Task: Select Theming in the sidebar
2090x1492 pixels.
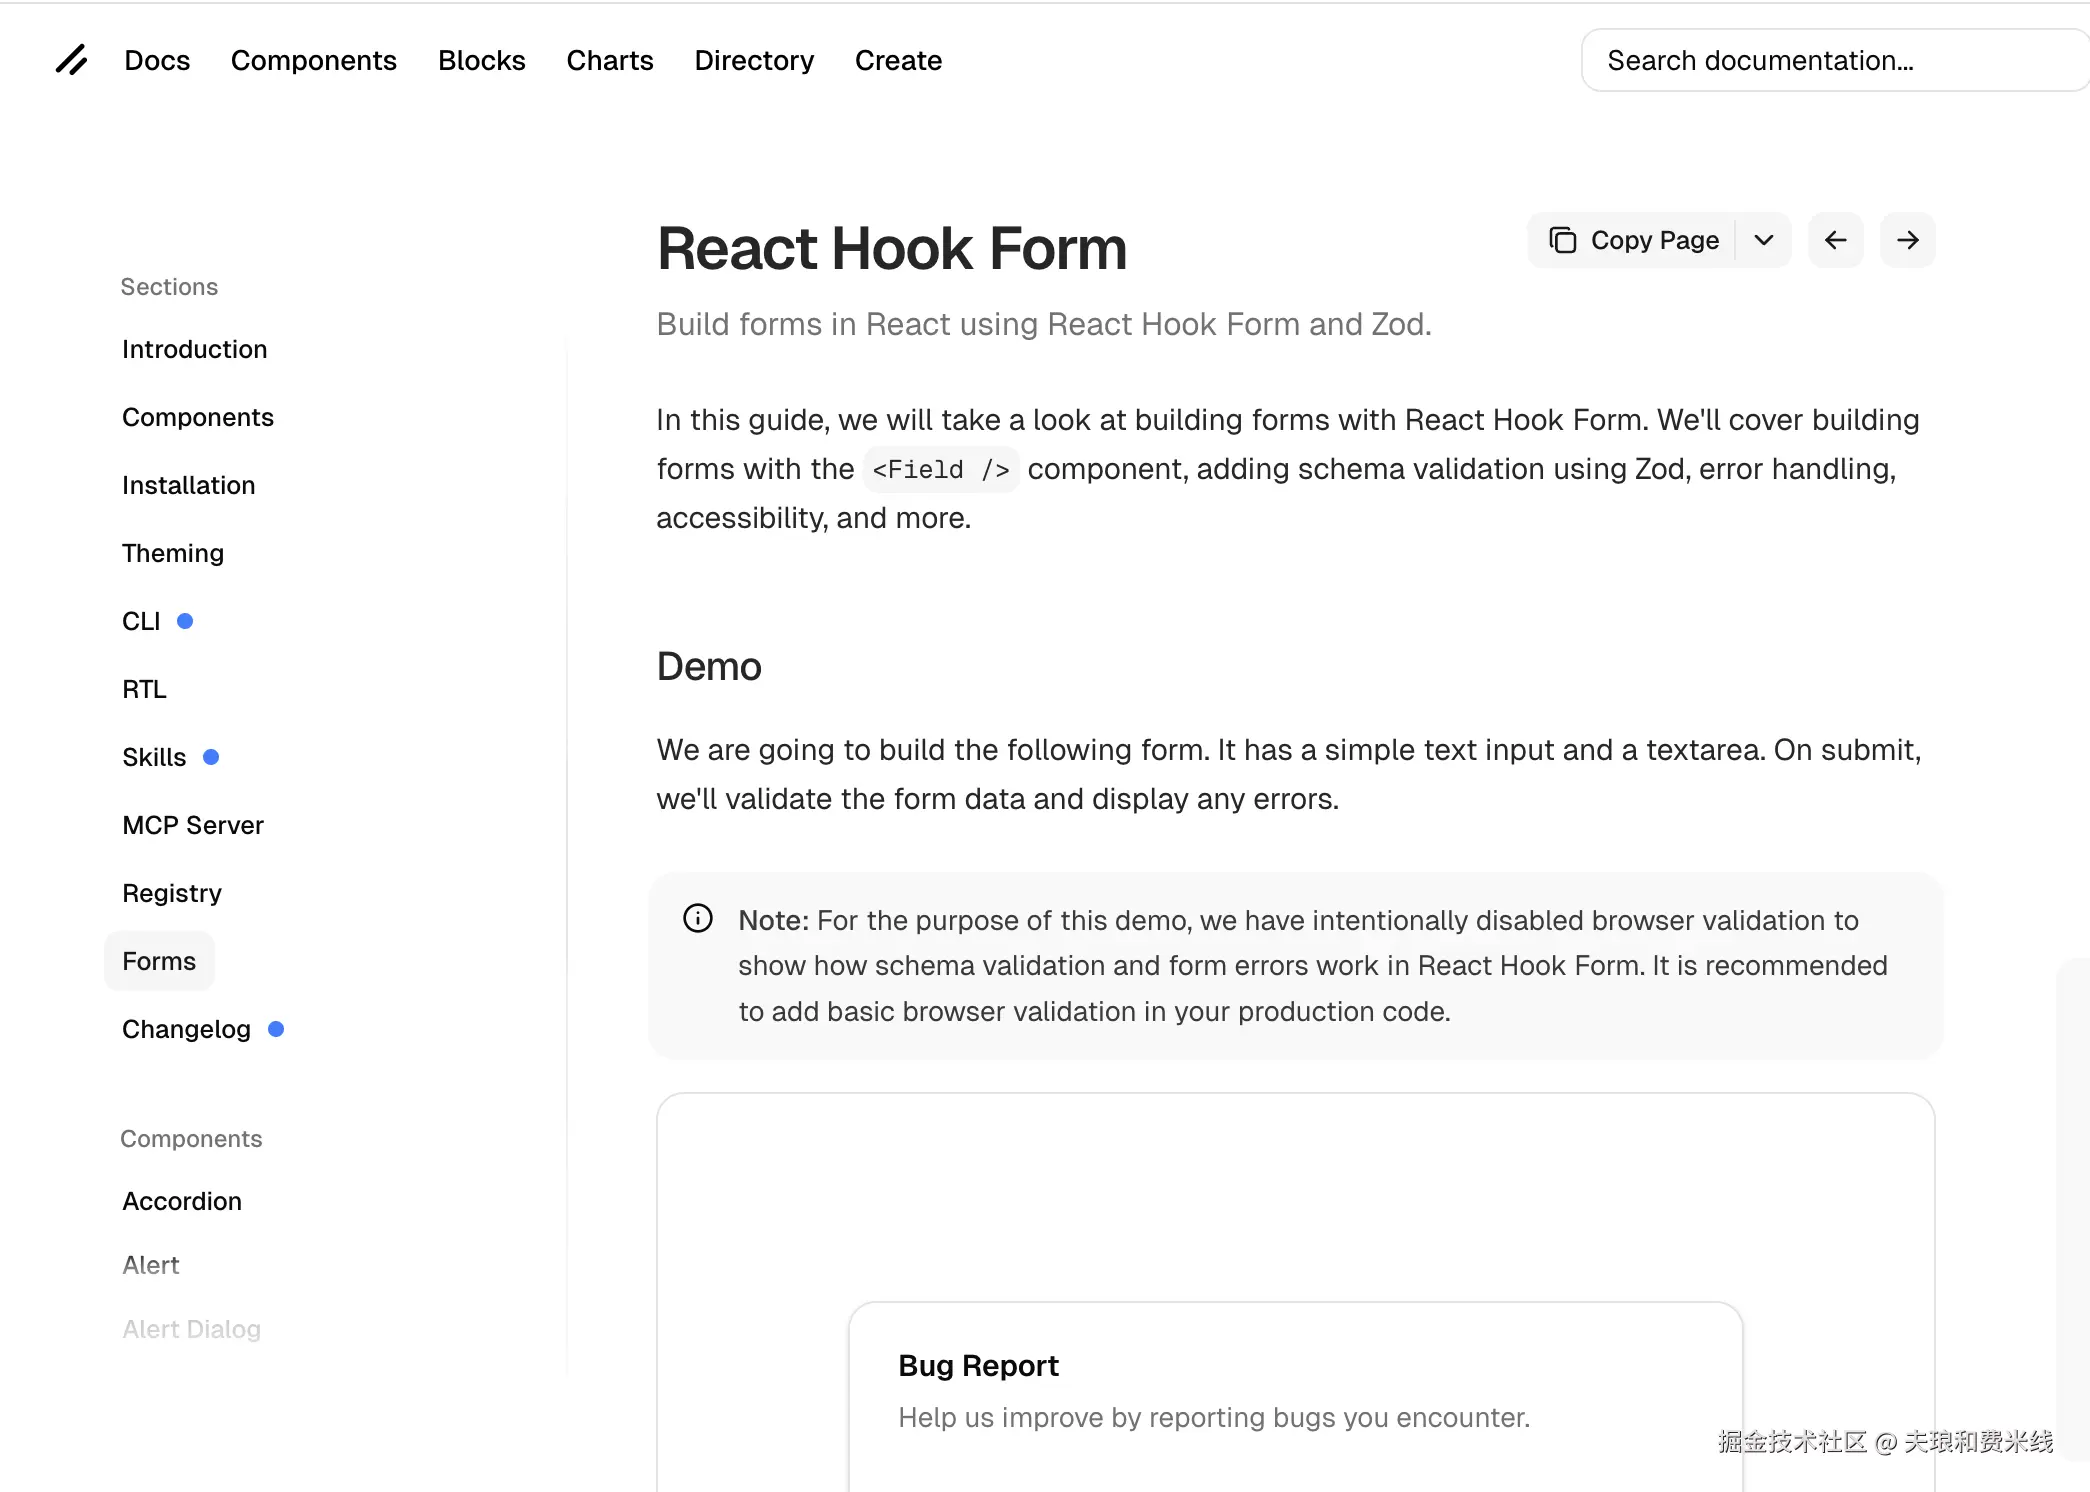Action: point(172,553)
